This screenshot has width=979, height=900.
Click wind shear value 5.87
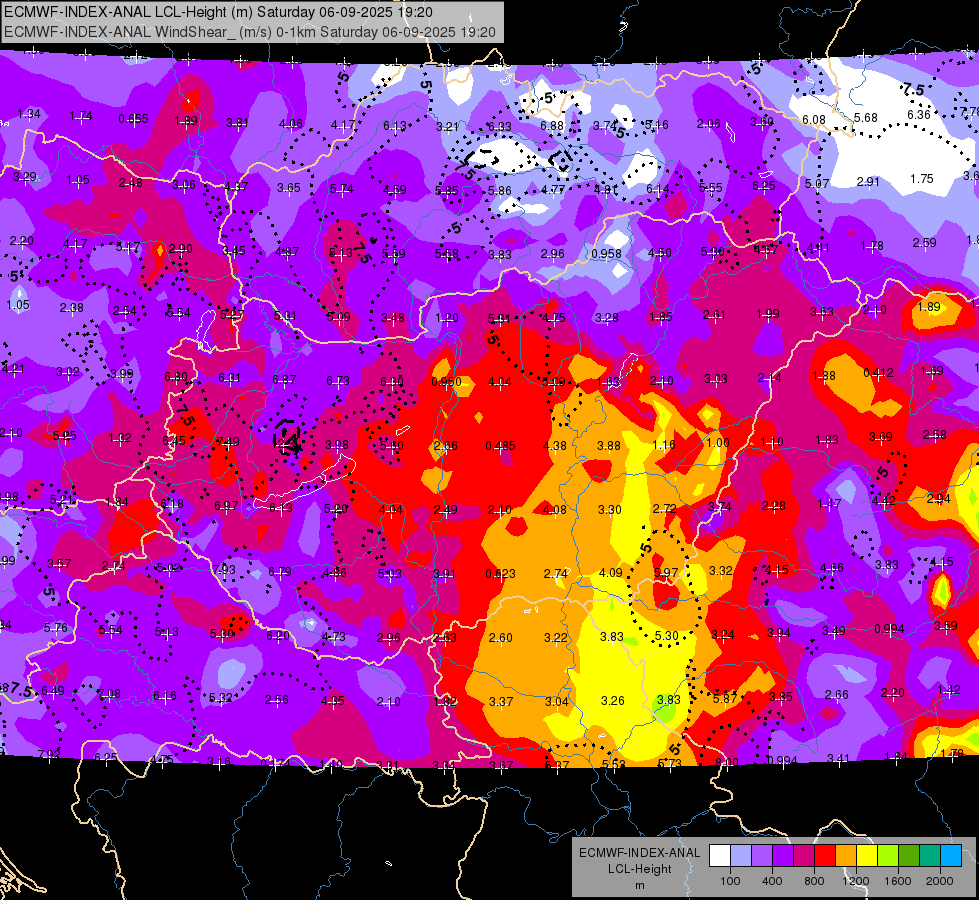(724, 698)
